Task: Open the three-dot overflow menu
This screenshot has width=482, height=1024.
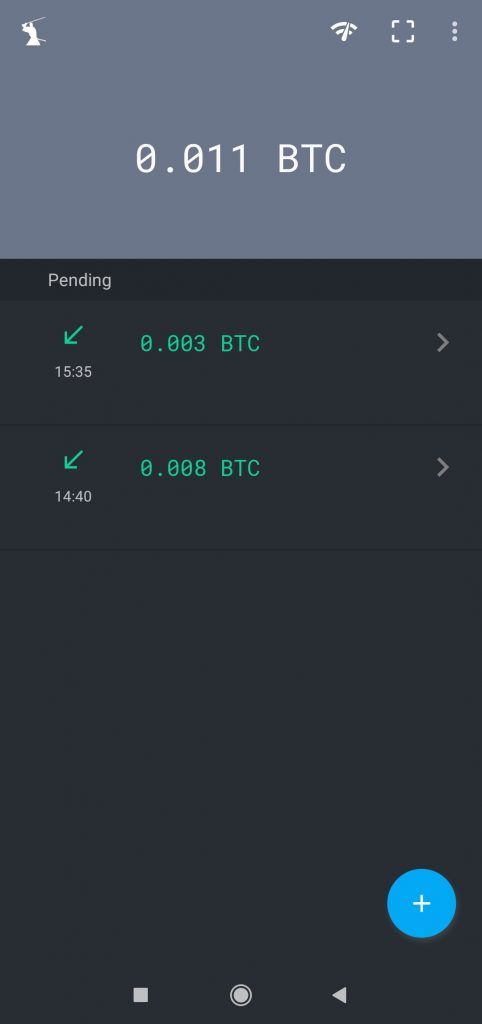Action: coord(454,31)
